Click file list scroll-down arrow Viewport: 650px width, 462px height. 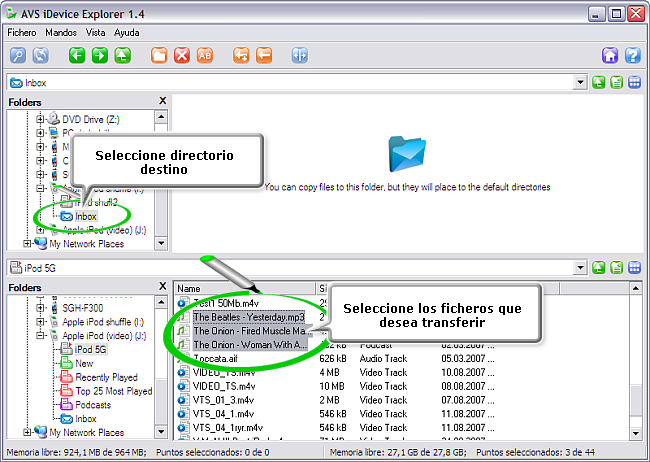tap(636, 433)
